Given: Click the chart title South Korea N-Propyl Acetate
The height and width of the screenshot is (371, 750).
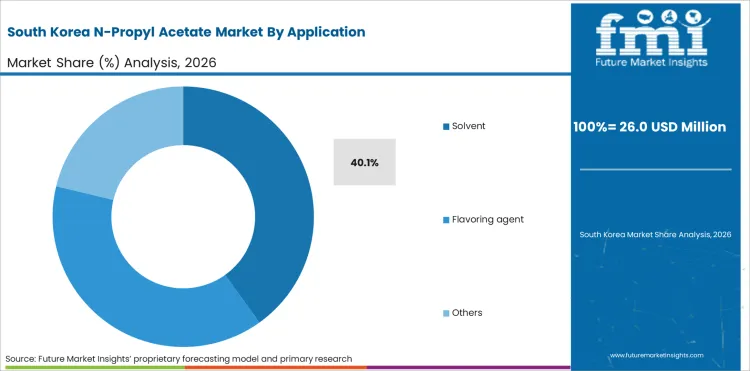Looking at the screenshot, I should [x=187, y=32].
